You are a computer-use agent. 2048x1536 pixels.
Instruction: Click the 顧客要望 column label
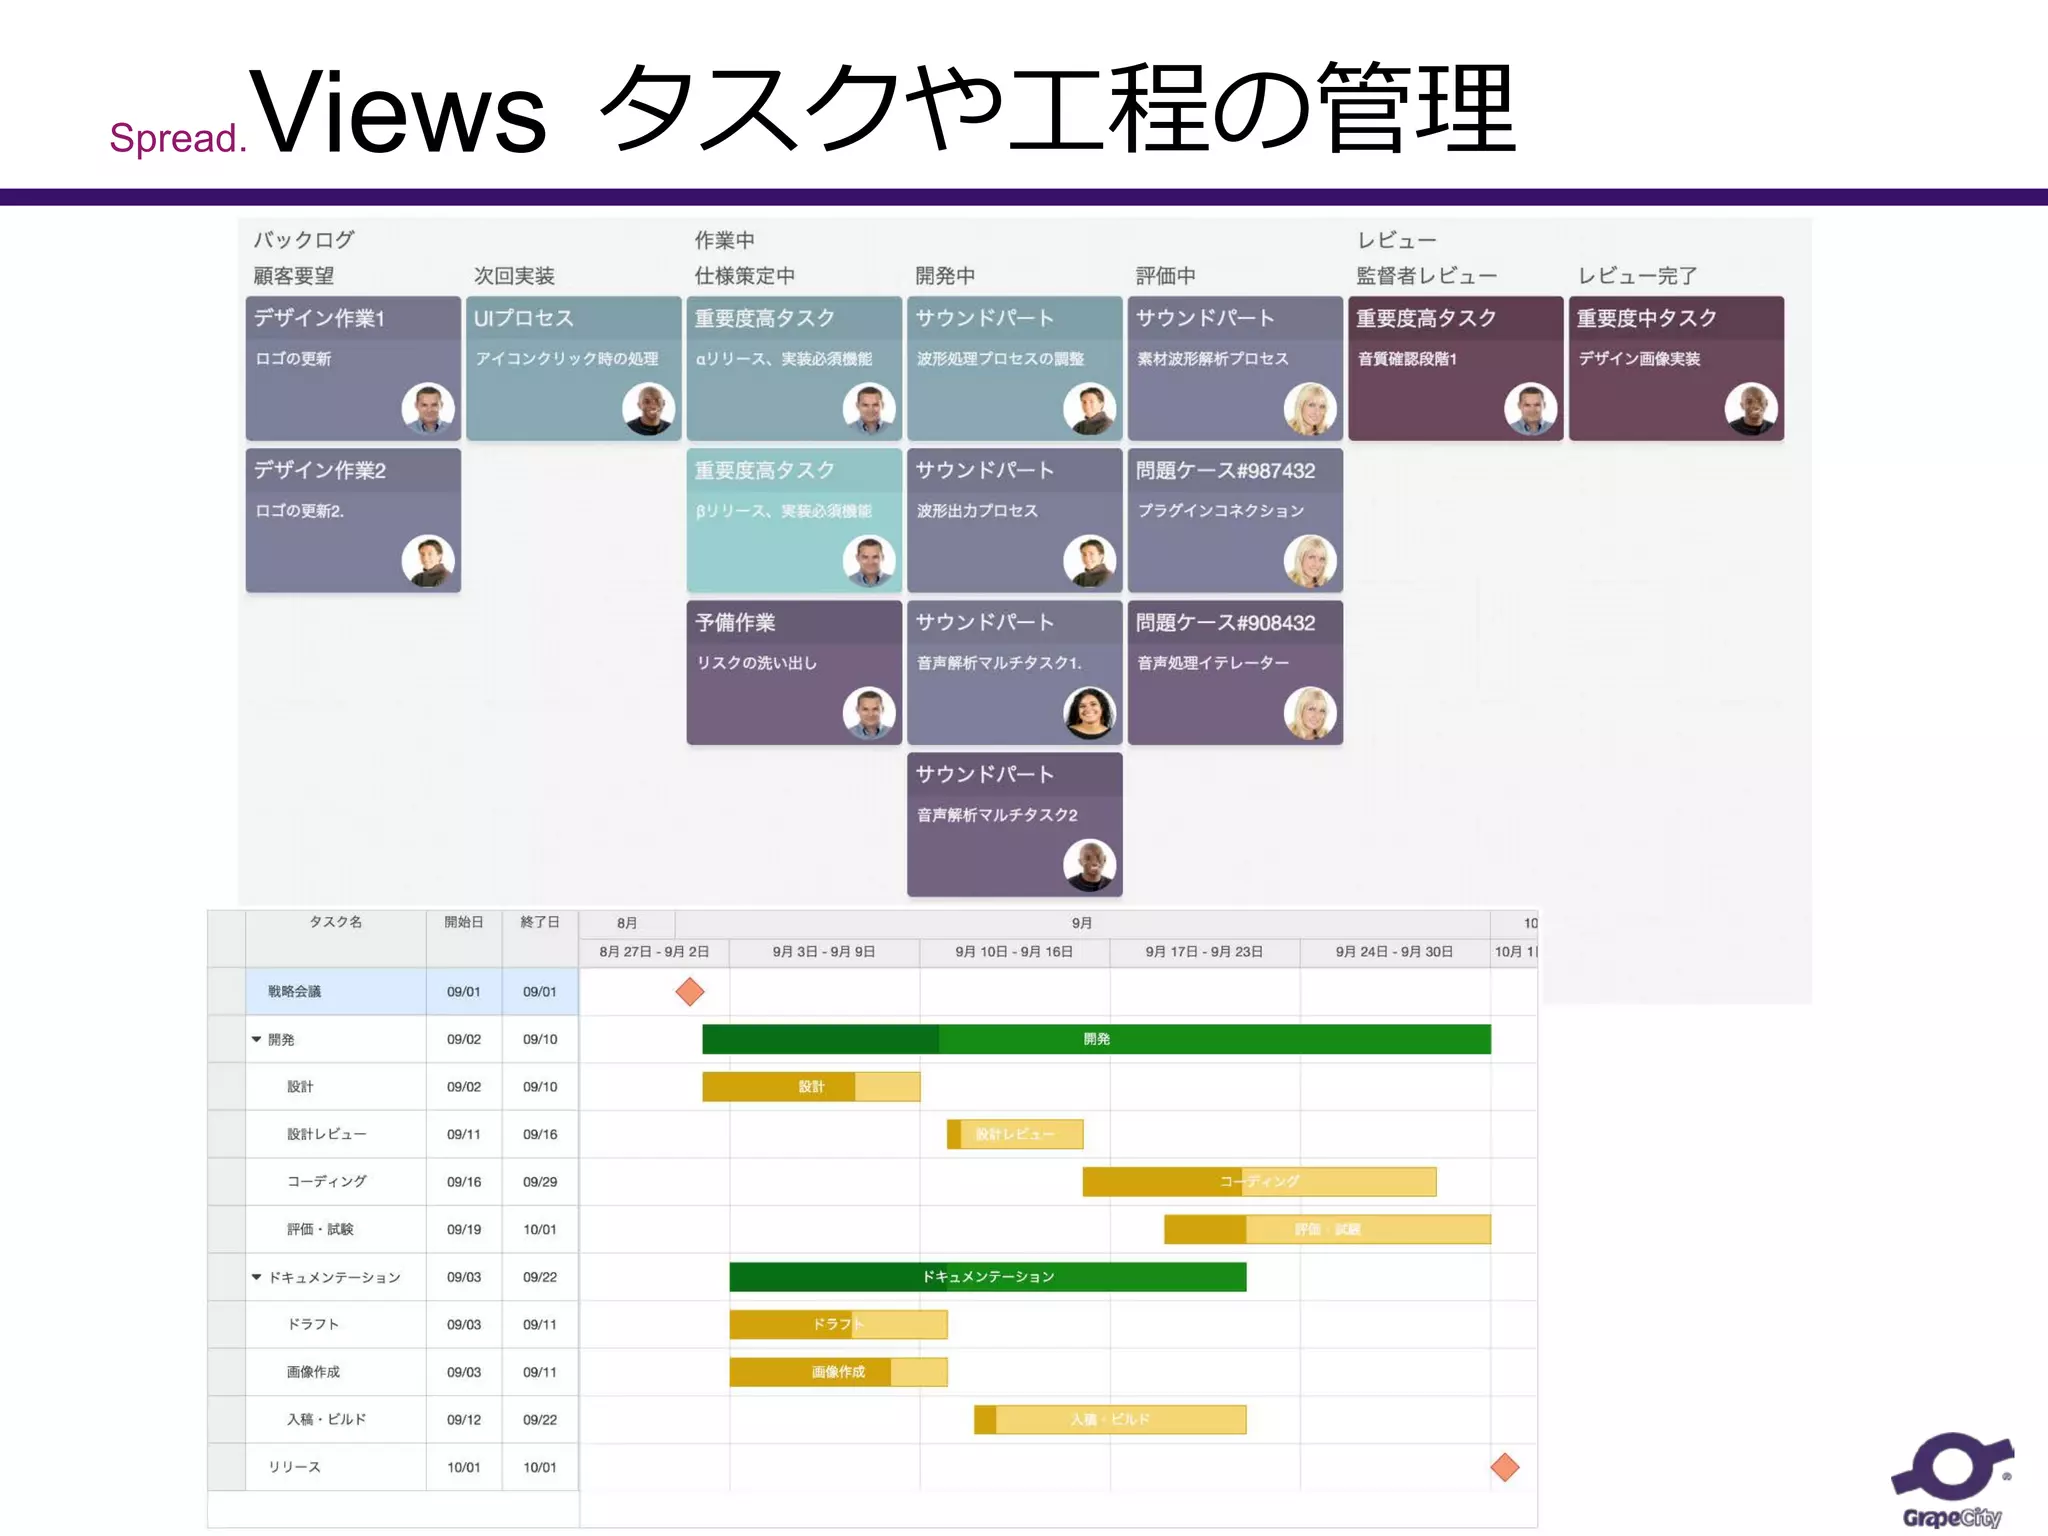point(293,275)
